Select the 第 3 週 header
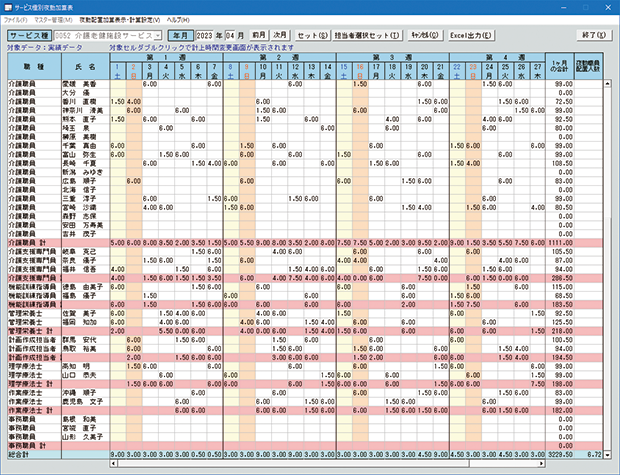This screenshot has width=620, height=476. (x=393, y=57)
